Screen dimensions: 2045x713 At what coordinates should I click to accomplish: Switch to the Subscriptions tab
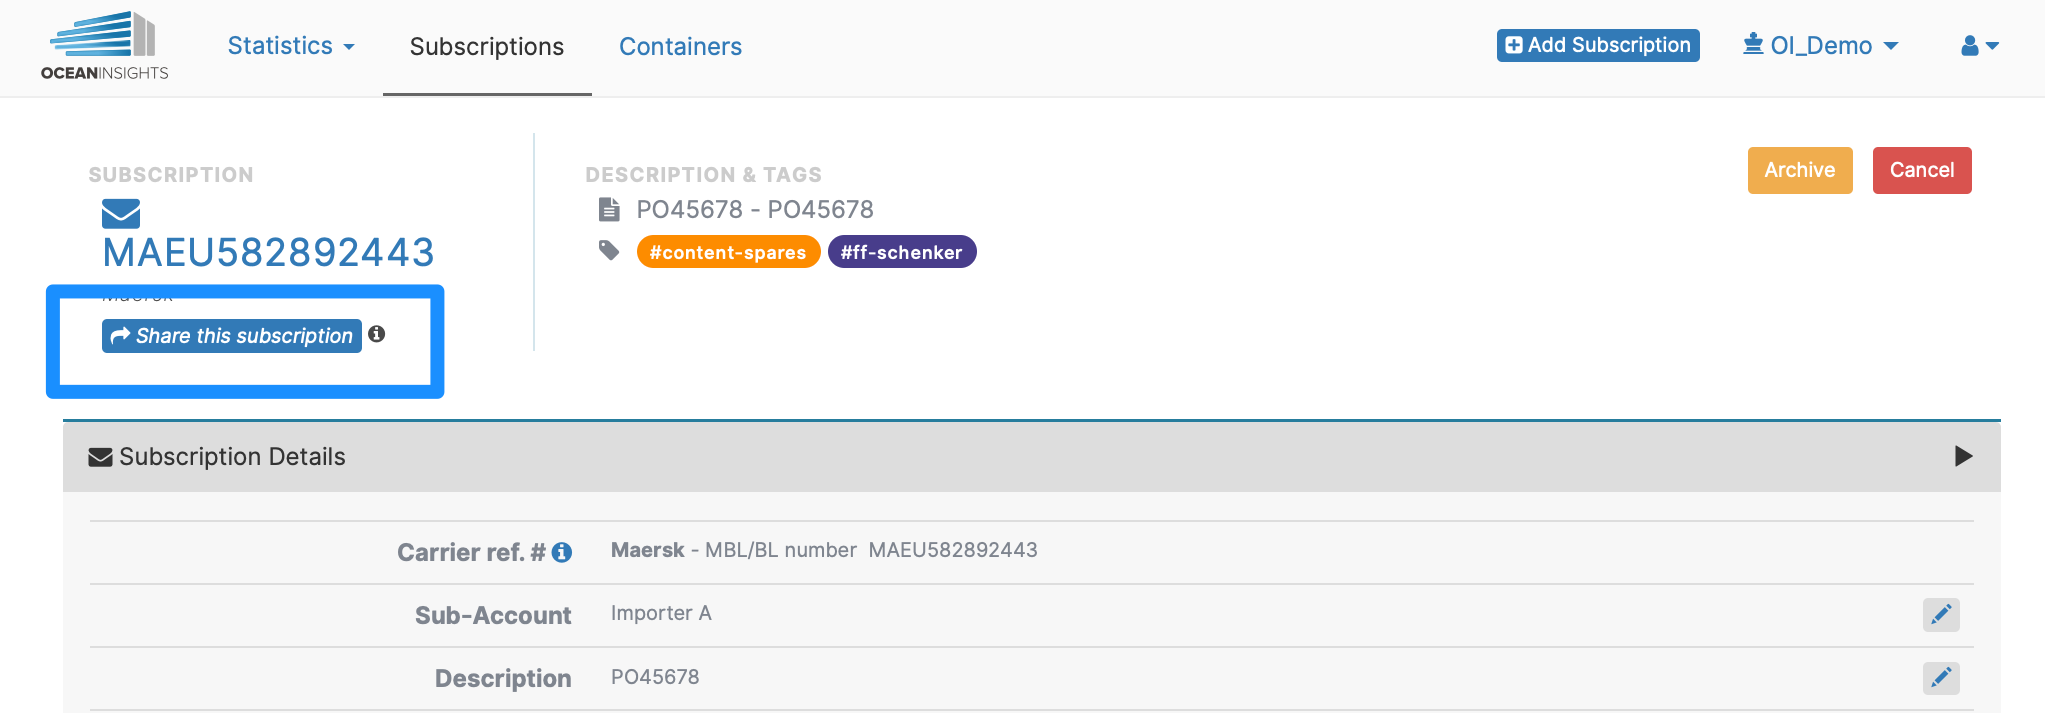click(x=487, y=47)
